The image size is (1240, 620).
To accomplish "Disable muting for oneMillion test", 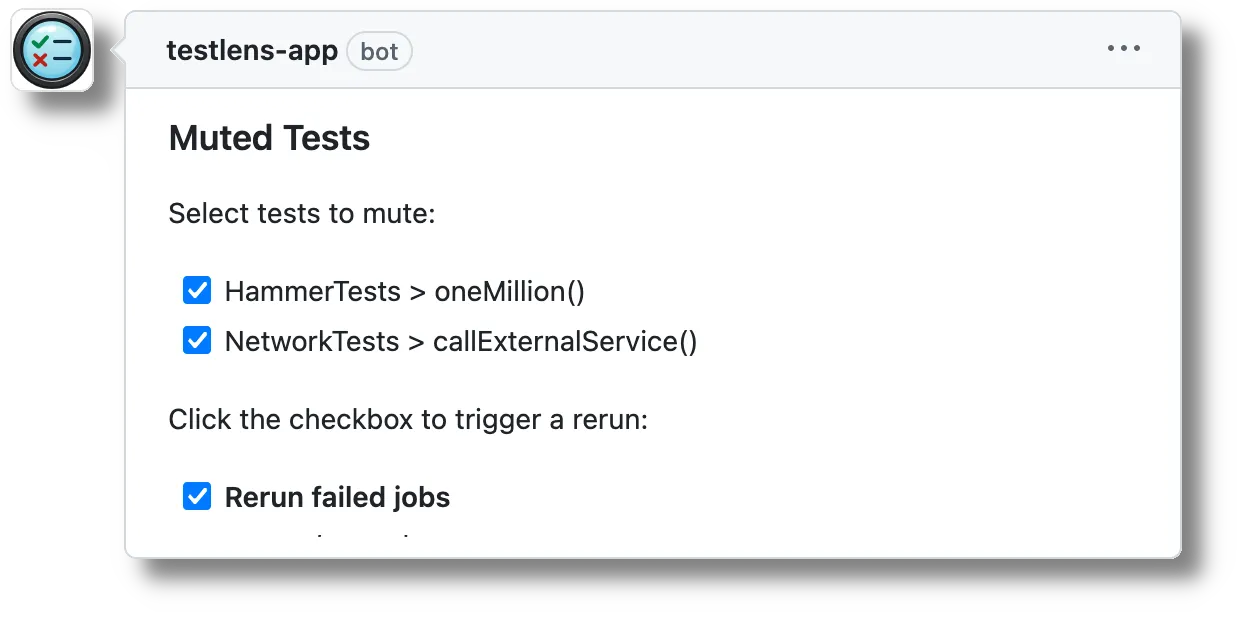I will click(x=196, y=290).
